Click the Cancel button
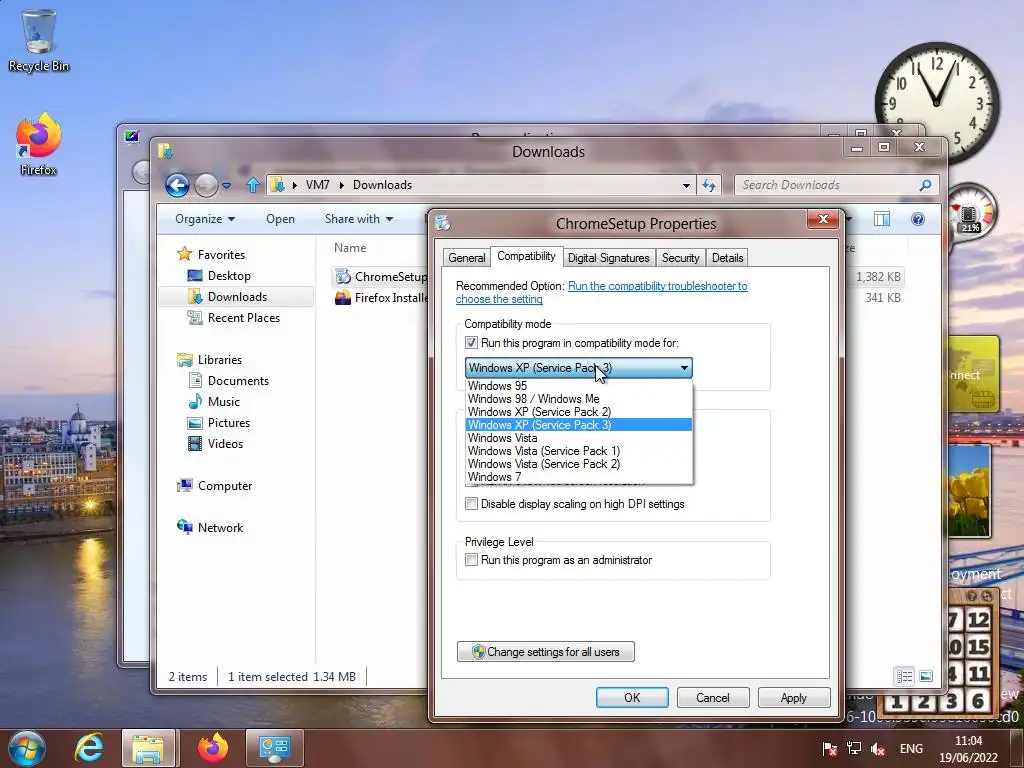The width and height of the screenshot is (1024, 768). 712,698
